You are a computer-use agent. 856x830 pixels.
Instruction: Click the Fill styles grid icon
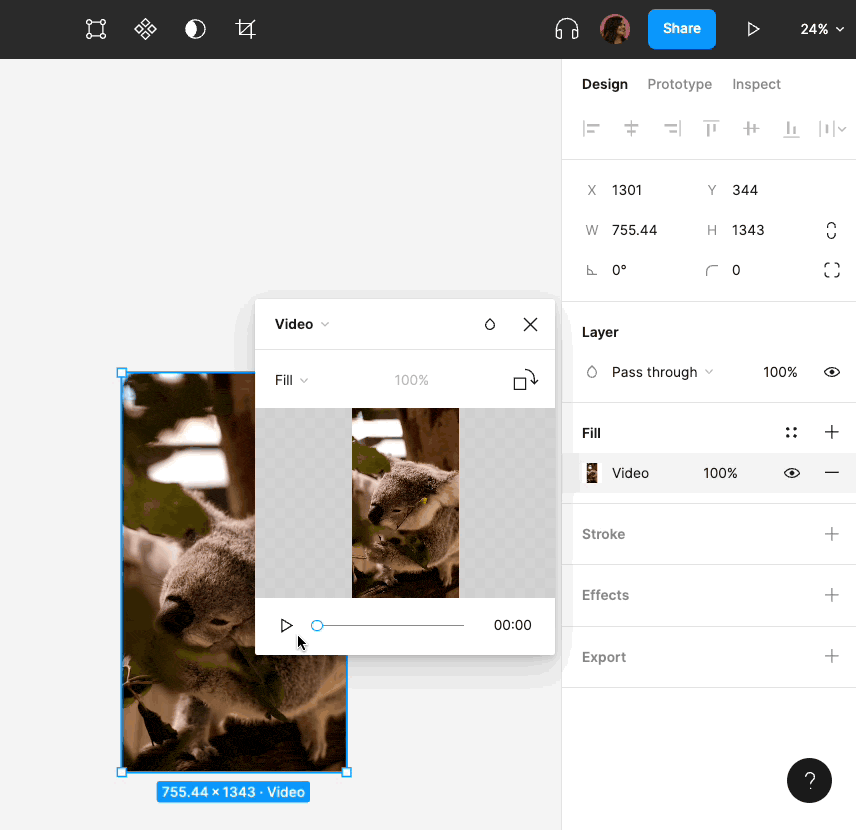coord(791,432)
